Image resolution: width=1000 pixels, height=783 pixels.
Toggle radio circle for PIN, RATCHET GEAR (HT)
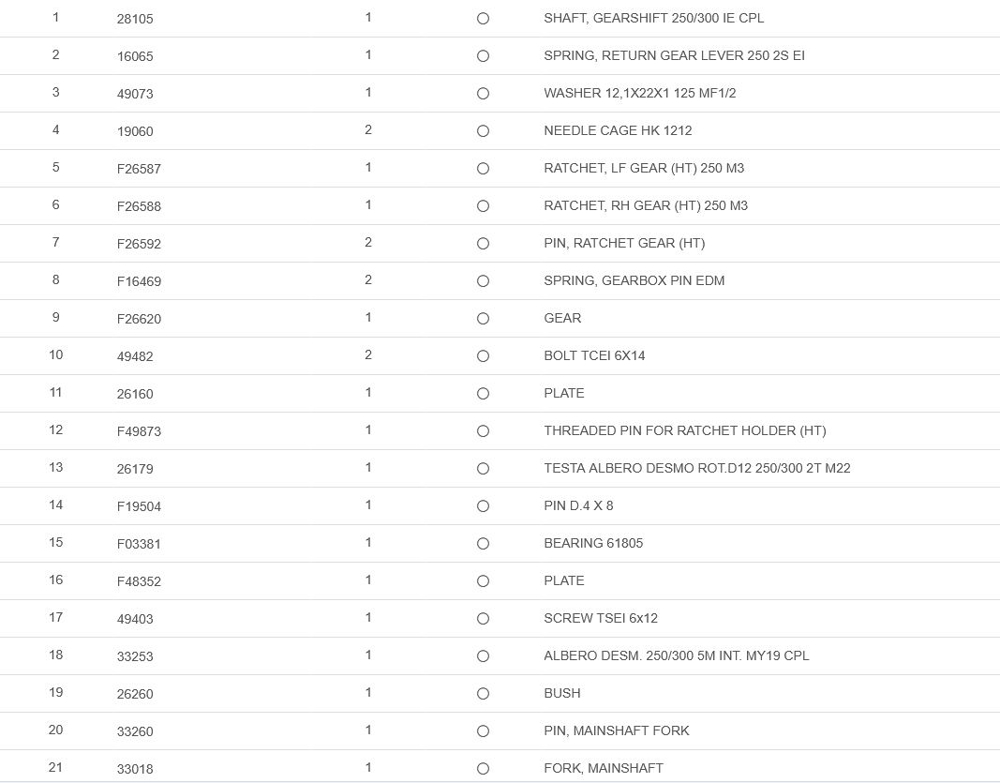483,244
